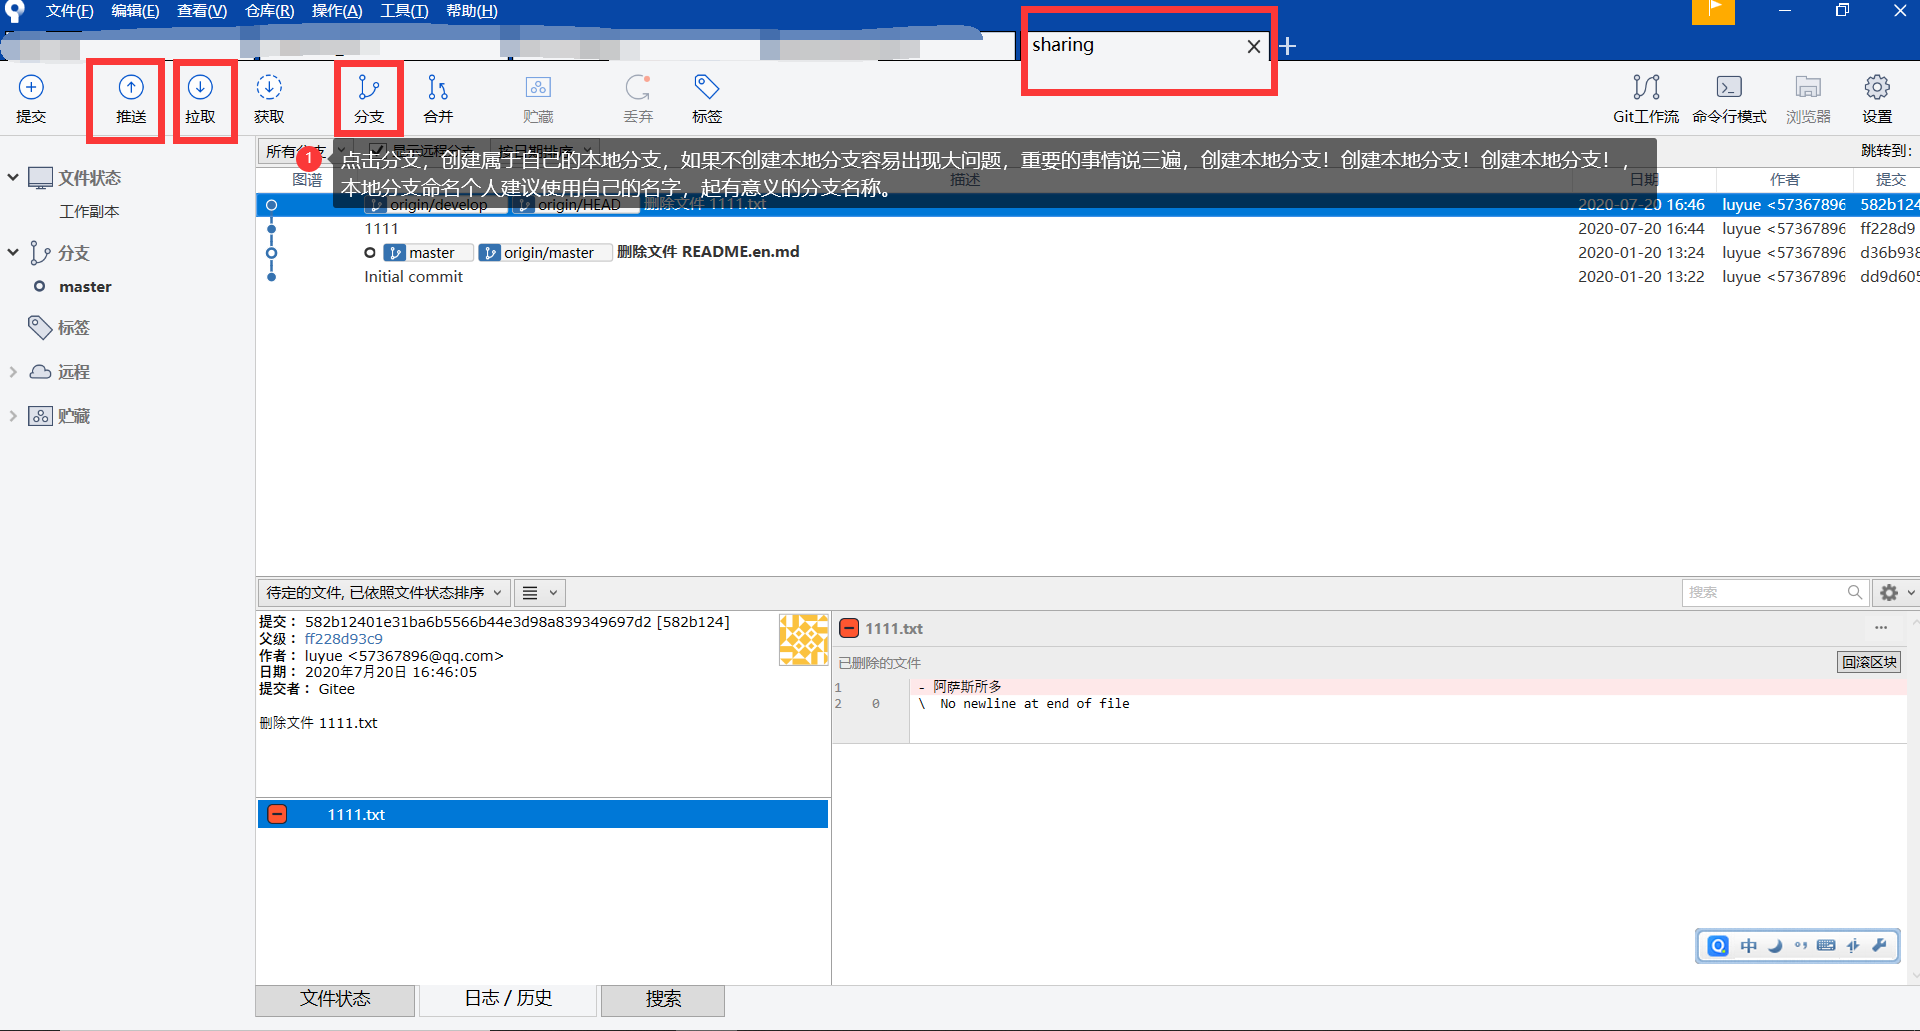Click the IME keyboard icon

(x=1826, y=946)
